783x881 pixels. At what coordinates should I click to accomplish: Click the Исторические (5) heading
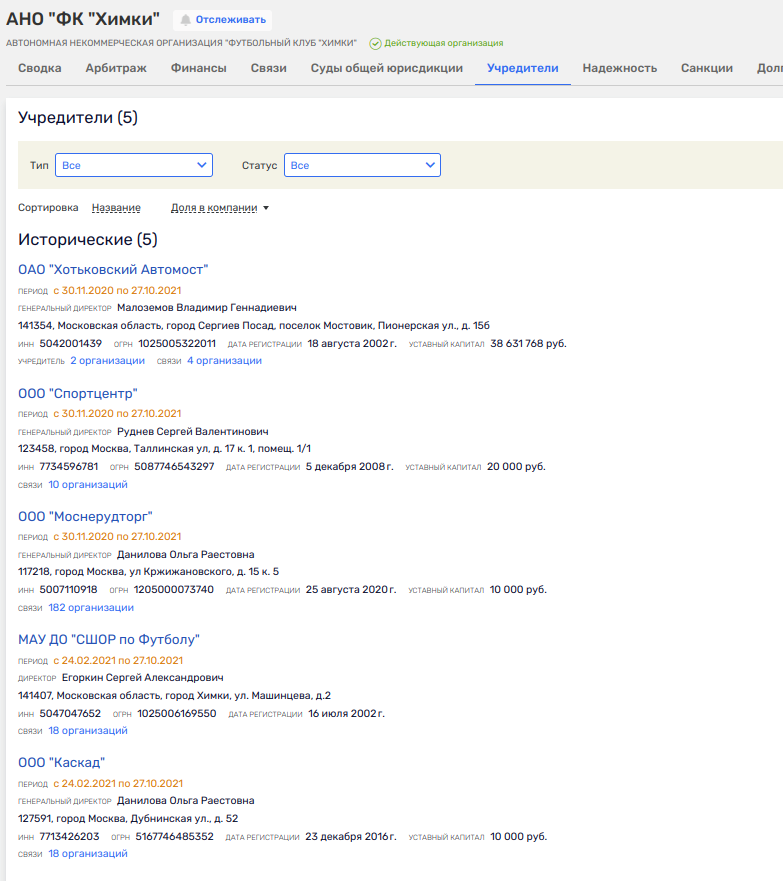pos(88,239)
